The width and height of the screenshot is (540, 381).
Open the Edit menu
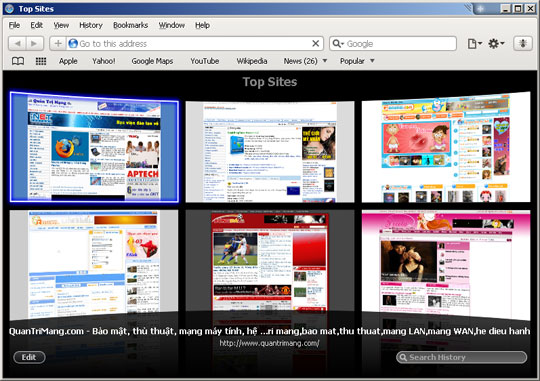coord(37,25)
